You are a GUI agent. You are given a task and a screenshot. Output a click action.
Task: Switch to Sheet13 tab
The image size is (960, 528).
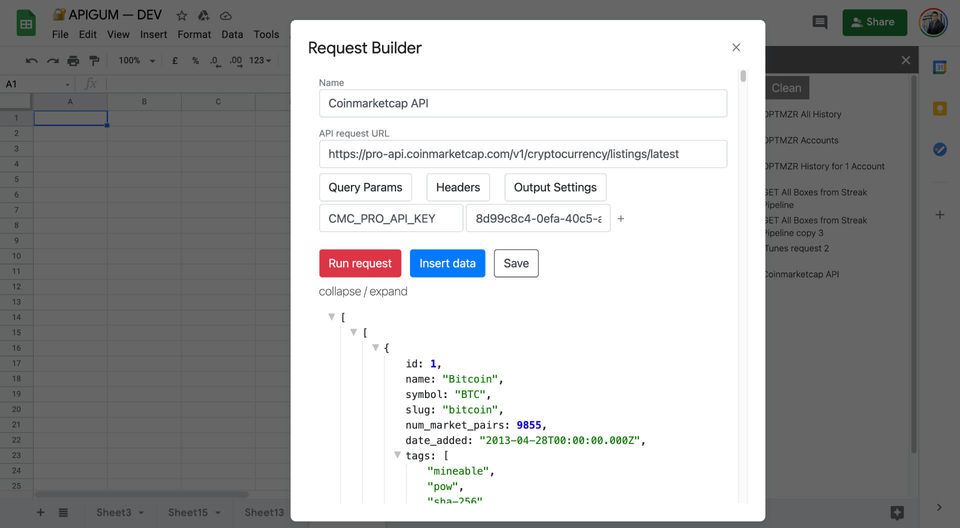point(264,513)
